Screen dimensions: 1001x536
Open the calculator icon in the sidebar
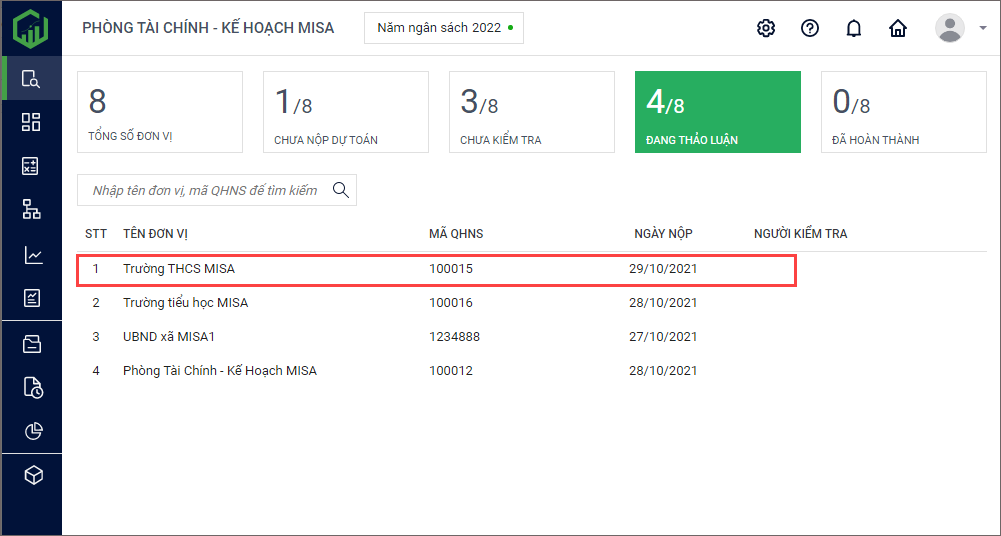click(31, 166)
